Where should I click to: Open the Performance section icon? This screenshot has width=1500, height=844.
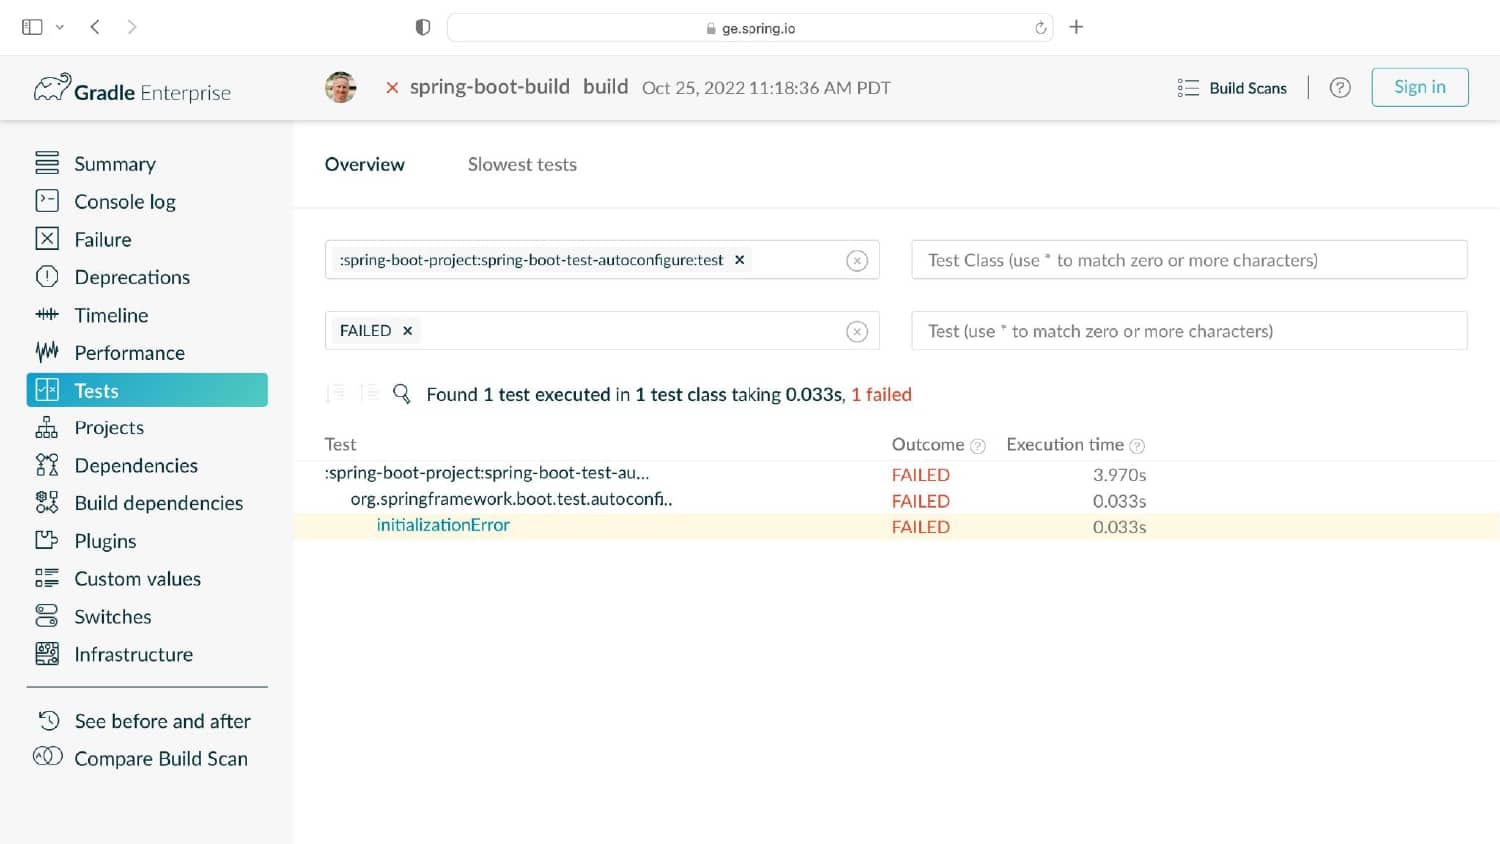coord(47,352)
